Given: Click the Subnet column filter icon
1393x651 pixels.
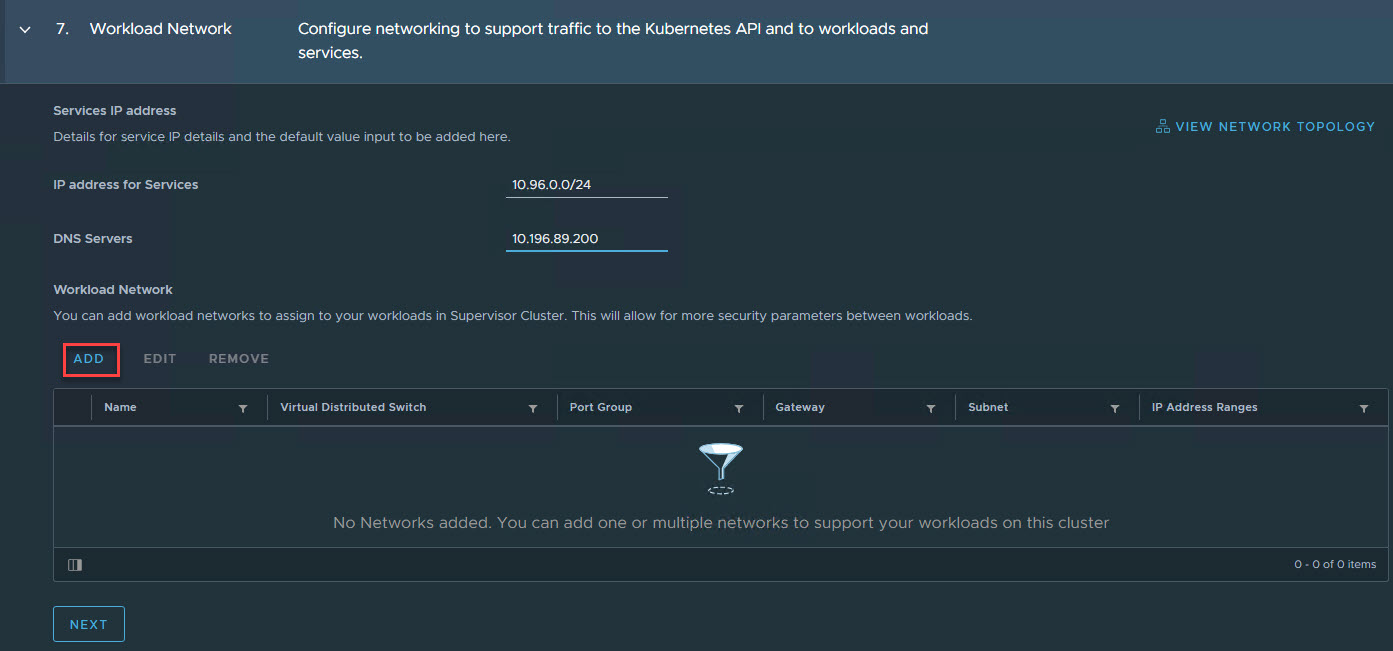Looking at the screenshot, I should click(x=1115, y=409).
